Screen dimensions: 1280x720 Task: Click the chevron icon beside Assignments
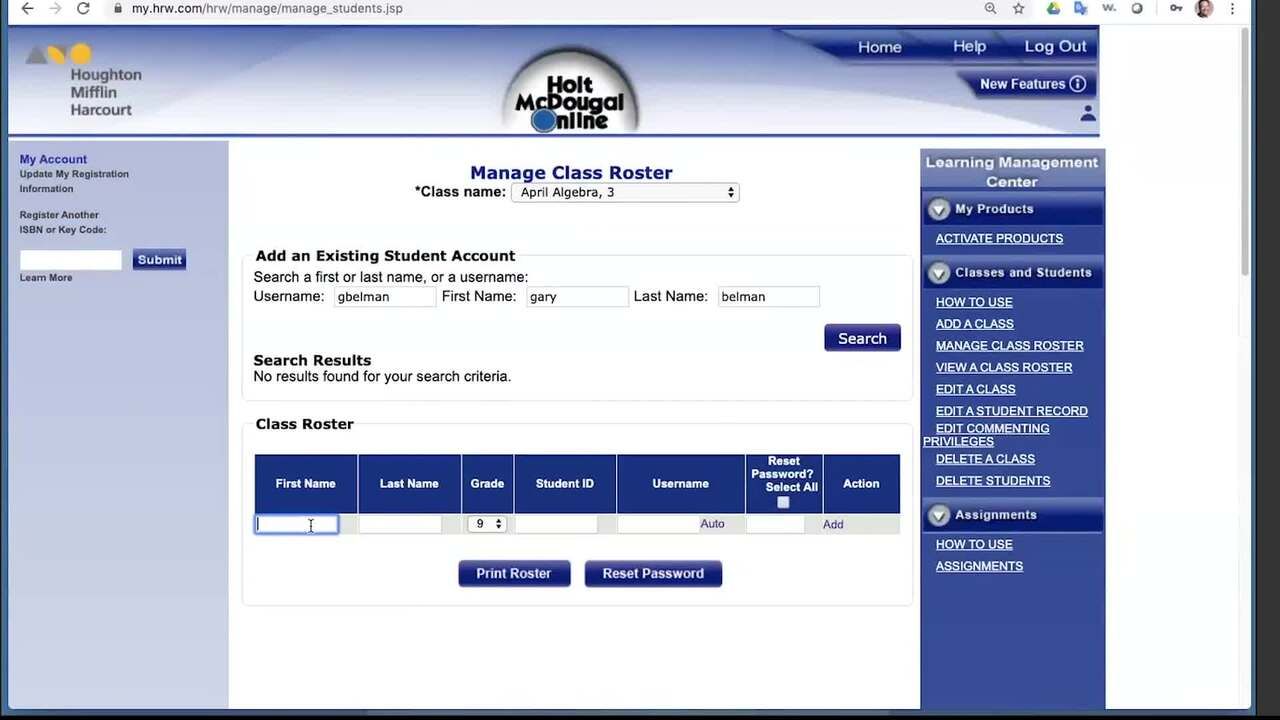pyautogui.click(x=938, y=515)
